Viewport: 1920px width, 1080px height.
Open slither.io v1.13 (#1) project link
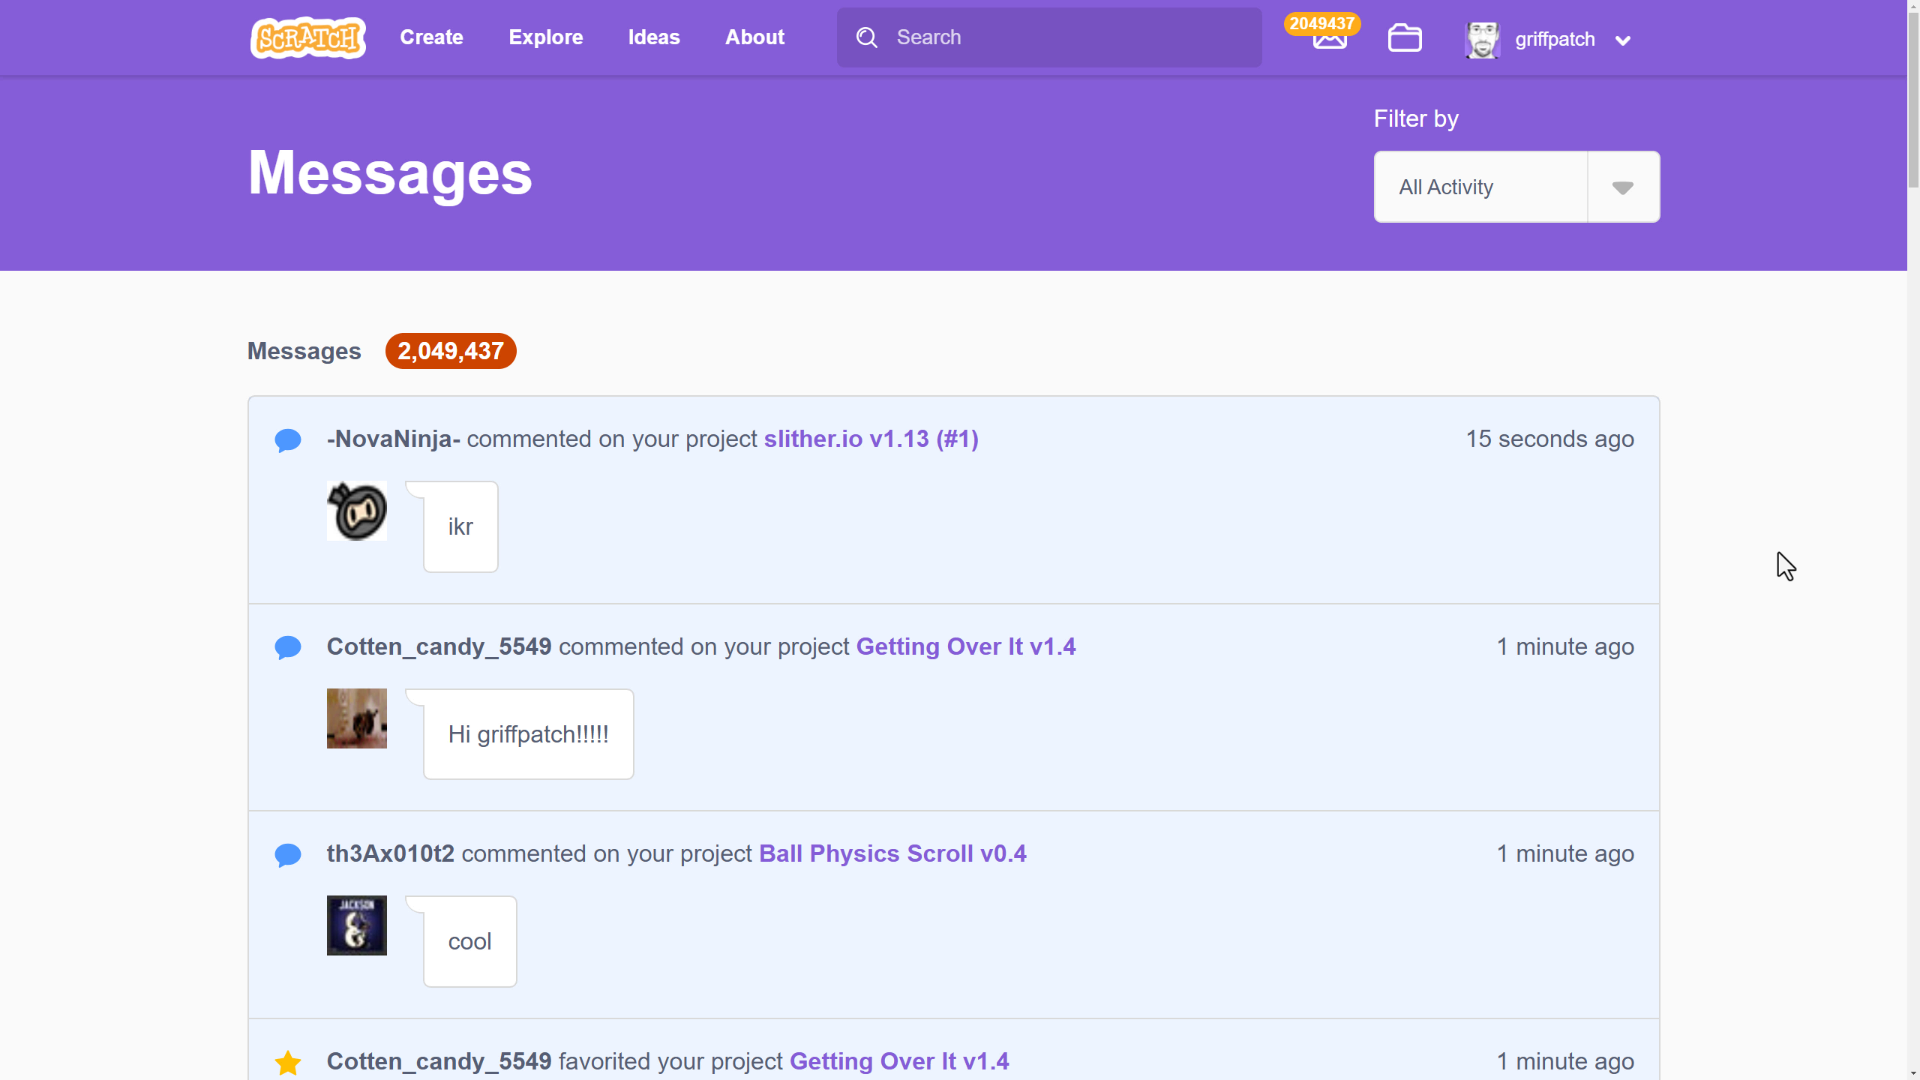(871, 439)
